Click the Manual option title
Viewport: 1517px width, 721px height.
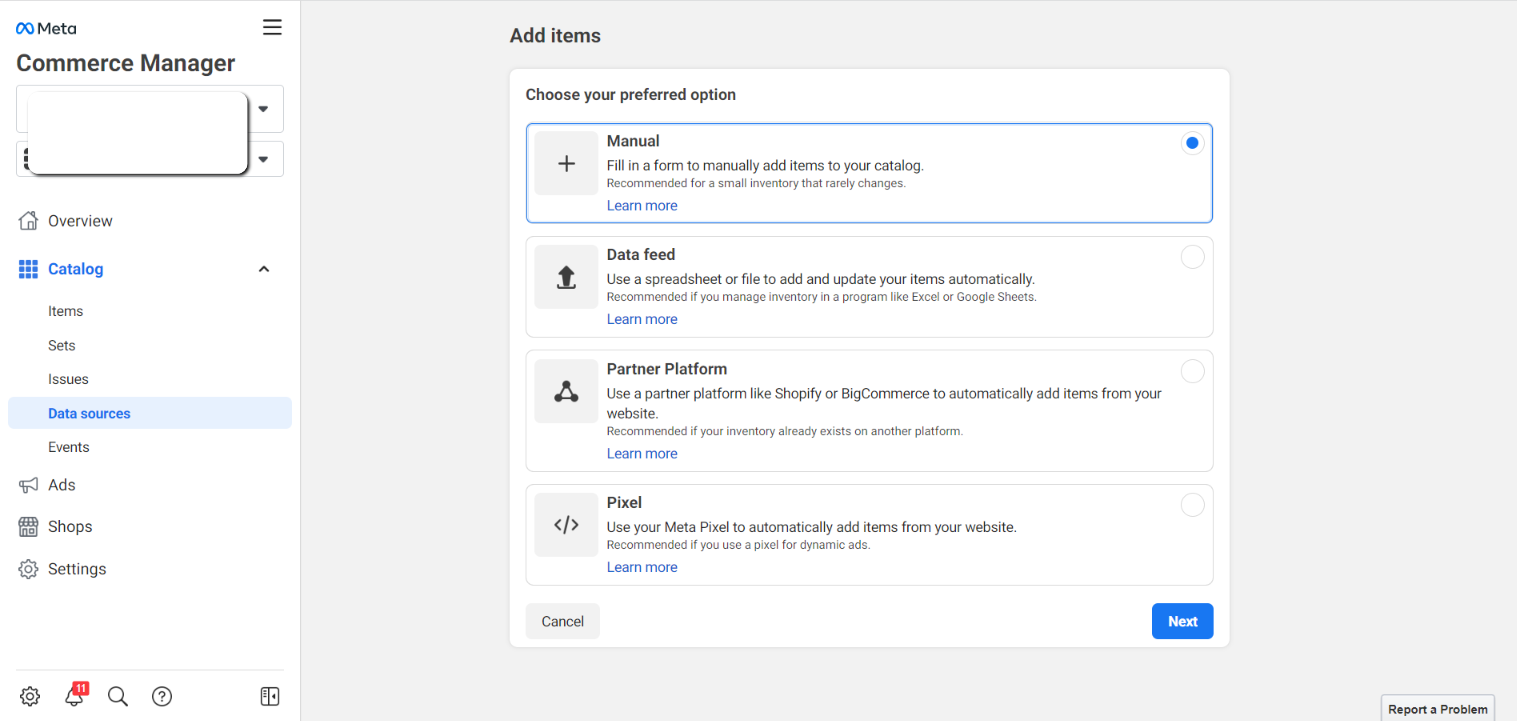pyautogui.click(x=633, y=141)
